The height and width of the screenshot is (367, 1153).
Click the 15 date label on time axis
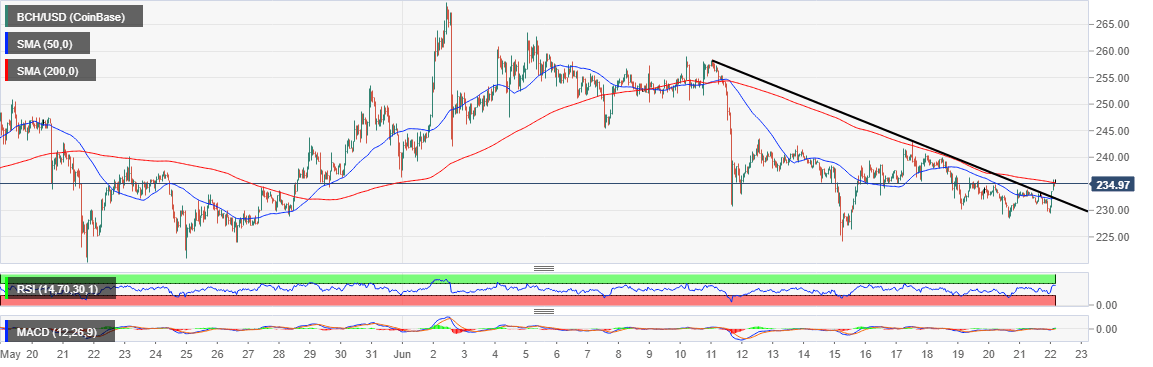point(835,354)
